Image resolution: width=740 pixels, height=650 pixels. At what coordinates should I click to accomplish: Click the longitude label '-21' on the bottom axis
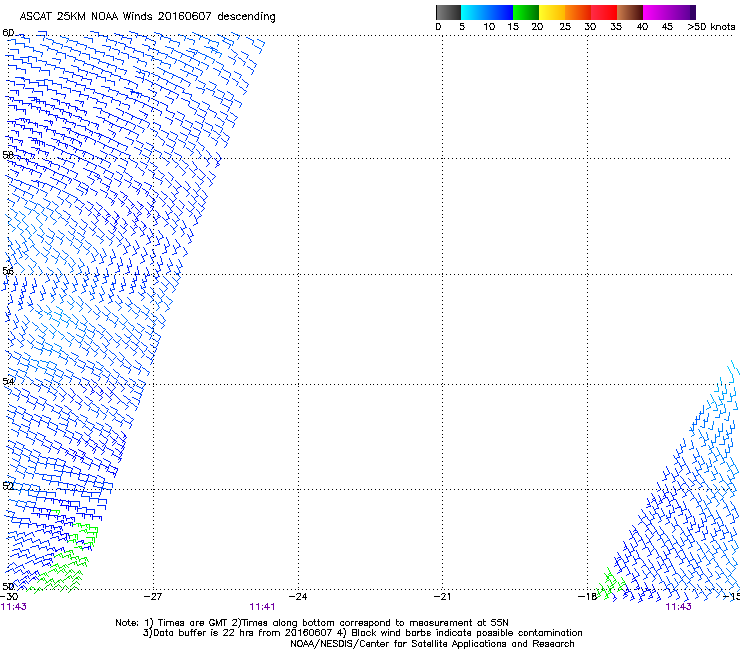pyautogui.click(x=442, y=596)
